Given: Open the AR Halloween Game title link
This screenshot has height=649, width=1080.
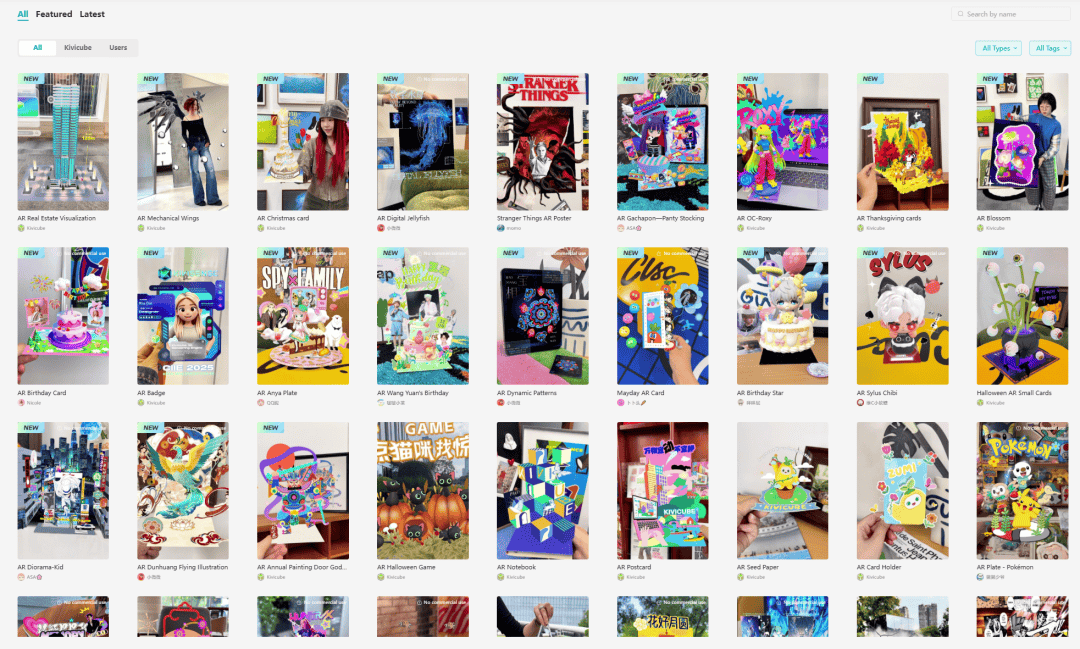Looking at the screenshot, I should tap(406, 568).
